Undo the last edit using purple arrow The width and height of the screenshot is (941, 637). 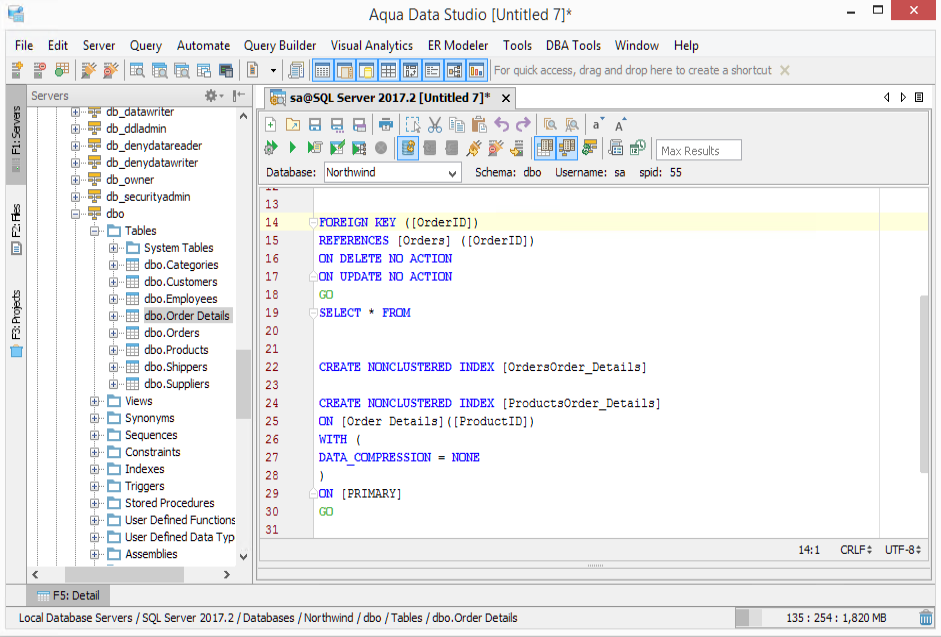[x=501, y=125]
